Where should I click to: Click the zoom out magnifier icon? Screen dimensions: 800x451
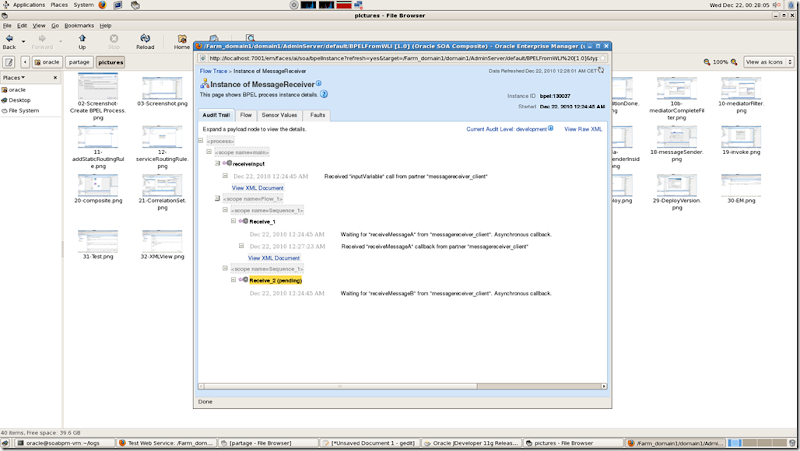click(707, 62)
